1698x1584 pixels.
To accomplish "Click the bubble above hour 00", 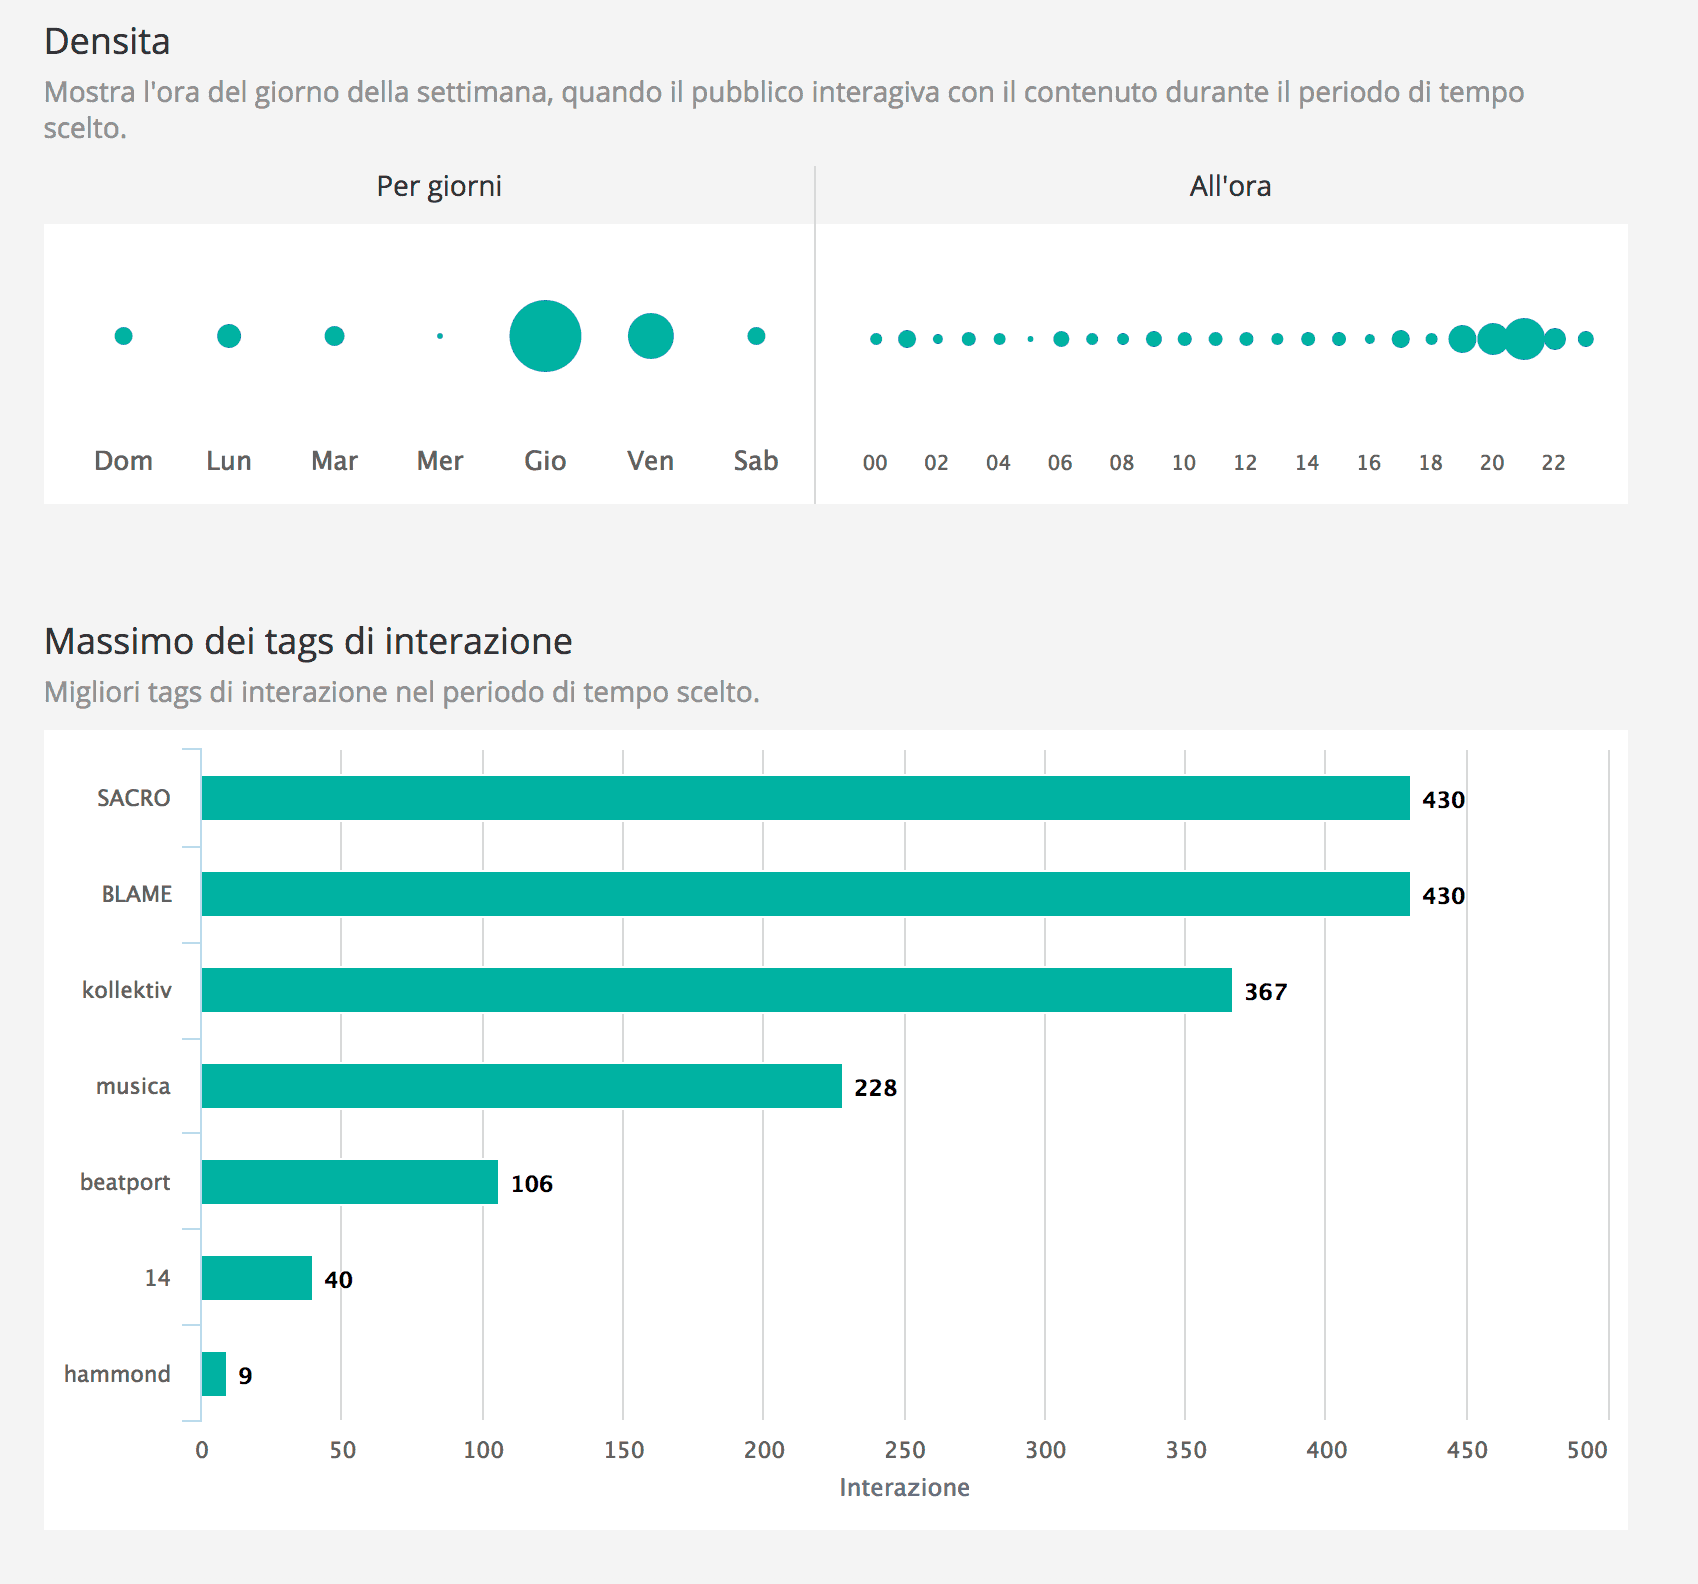I will coord(875,340).
